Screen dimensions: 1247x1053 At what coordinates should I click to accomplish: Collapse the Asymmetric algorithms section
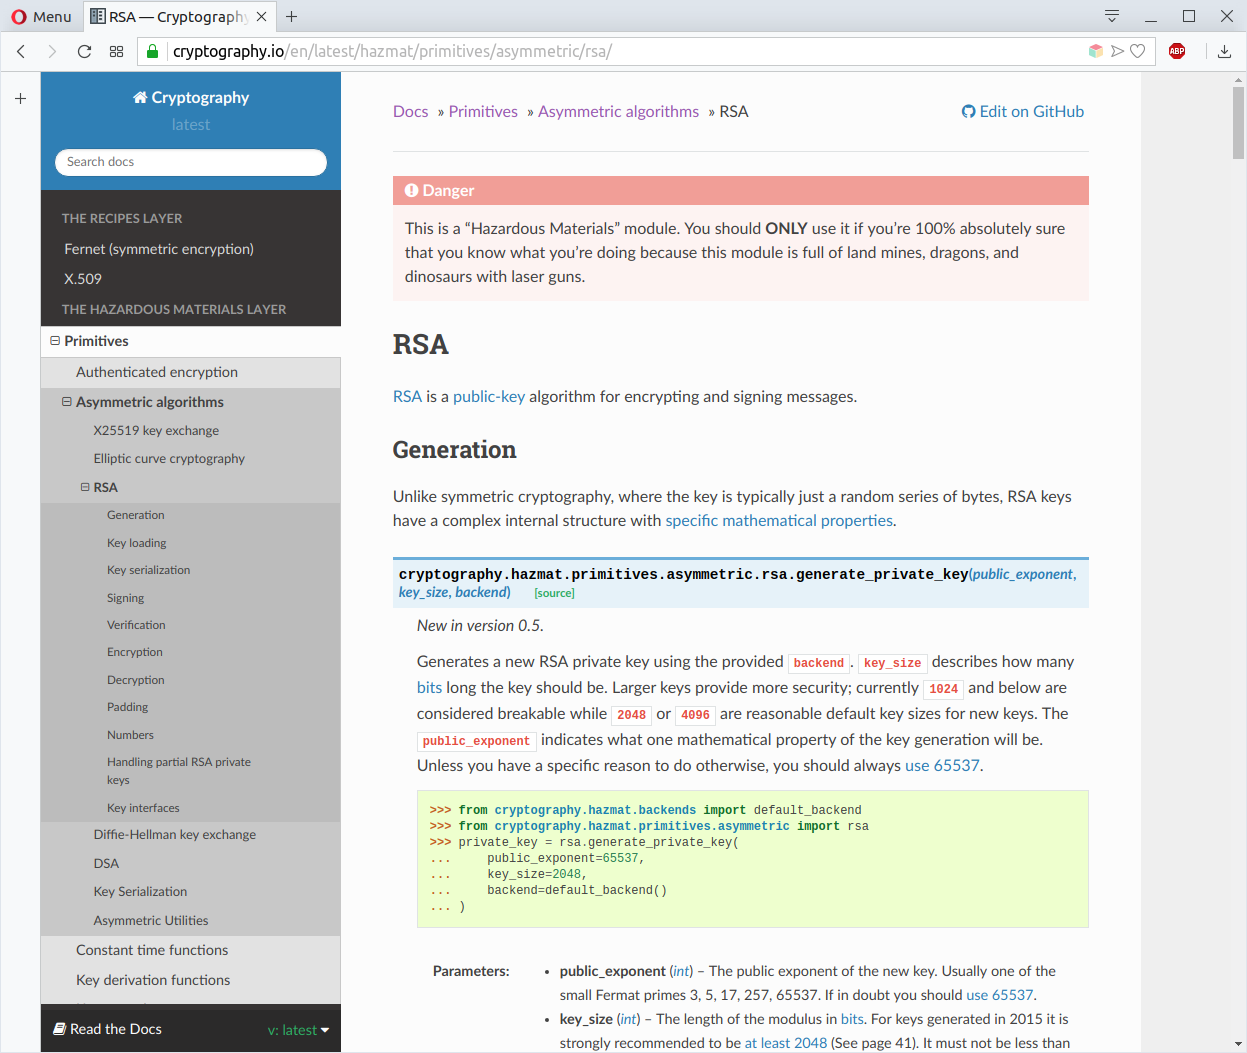tap(67, 402)
